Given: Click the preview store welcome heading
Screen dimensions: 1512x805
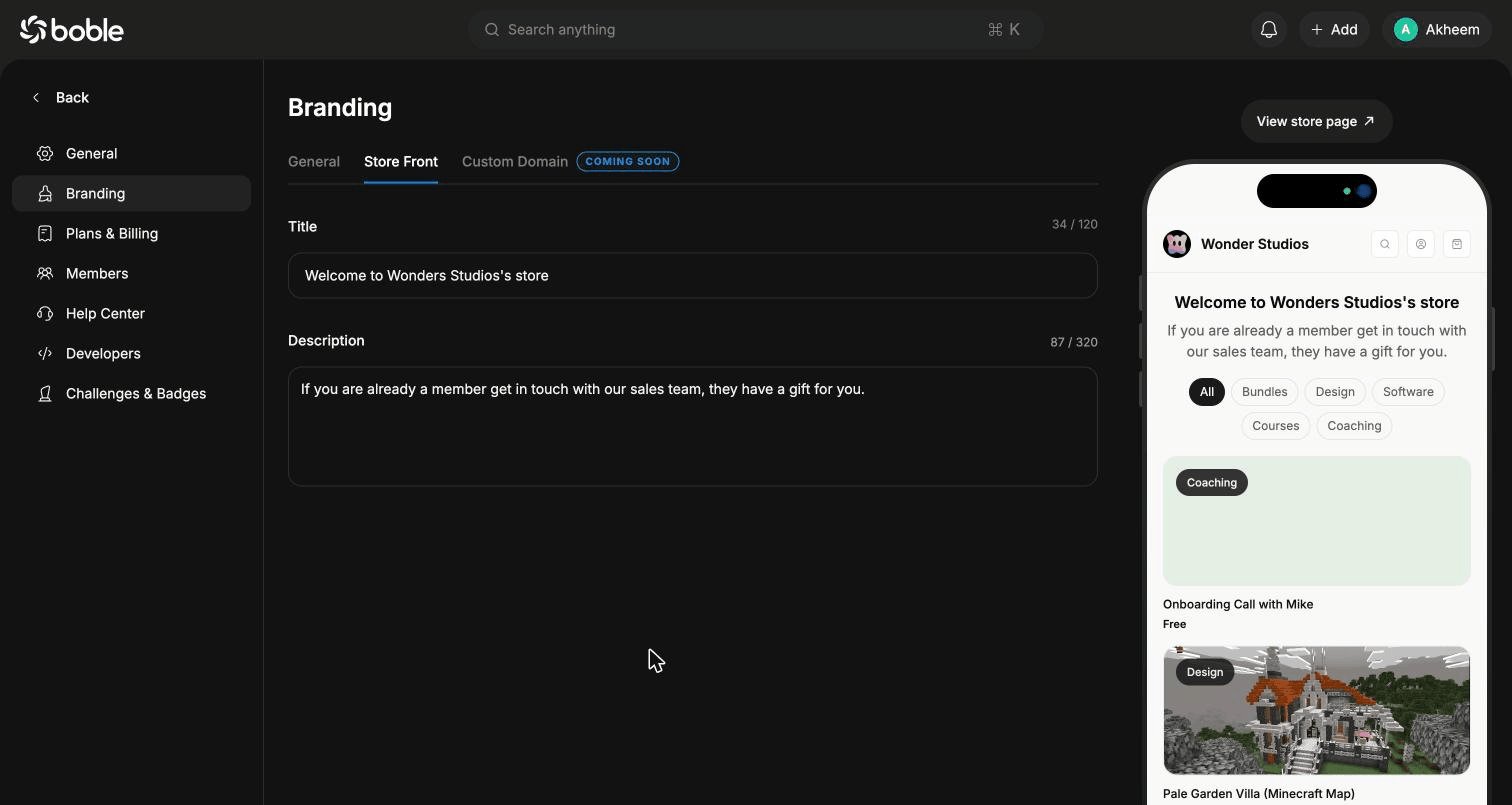Looking at the screenshot, I should pyautogui.click(x=1316, y=302).
